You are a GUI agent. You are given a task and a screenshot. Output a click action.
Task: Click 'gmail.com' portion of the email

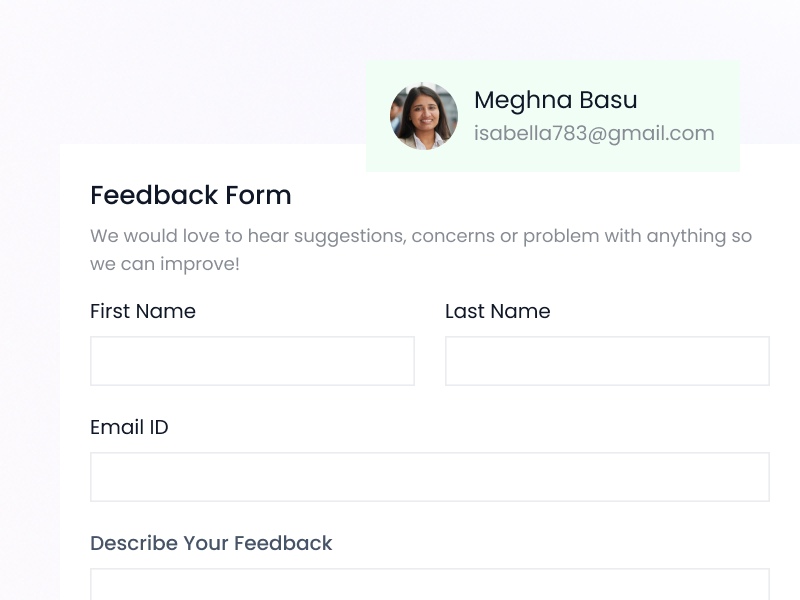[661, 133]
